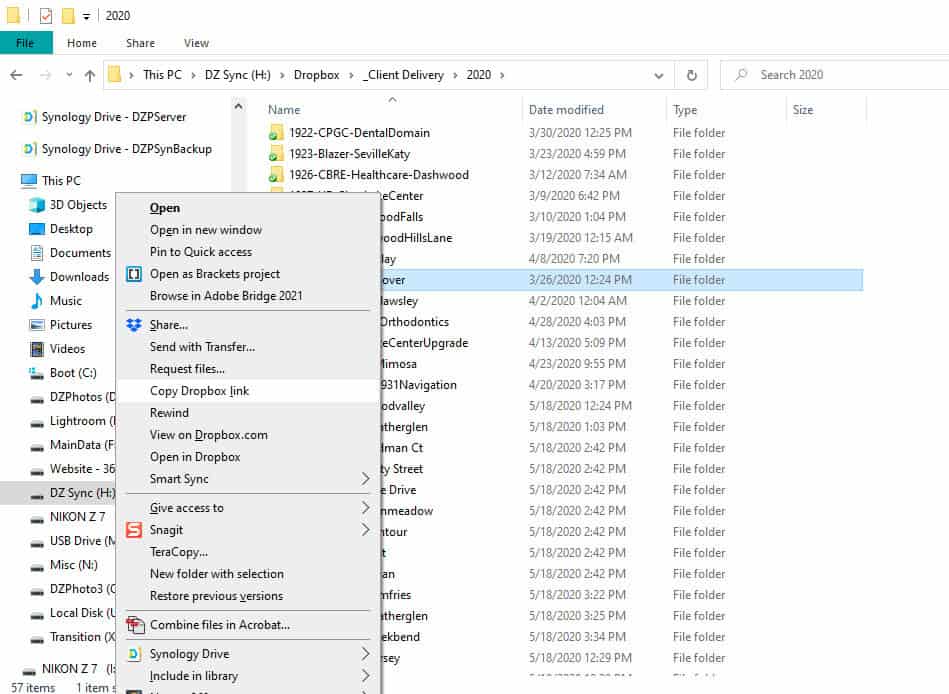Sort by the Type column header

pos(685,110)
